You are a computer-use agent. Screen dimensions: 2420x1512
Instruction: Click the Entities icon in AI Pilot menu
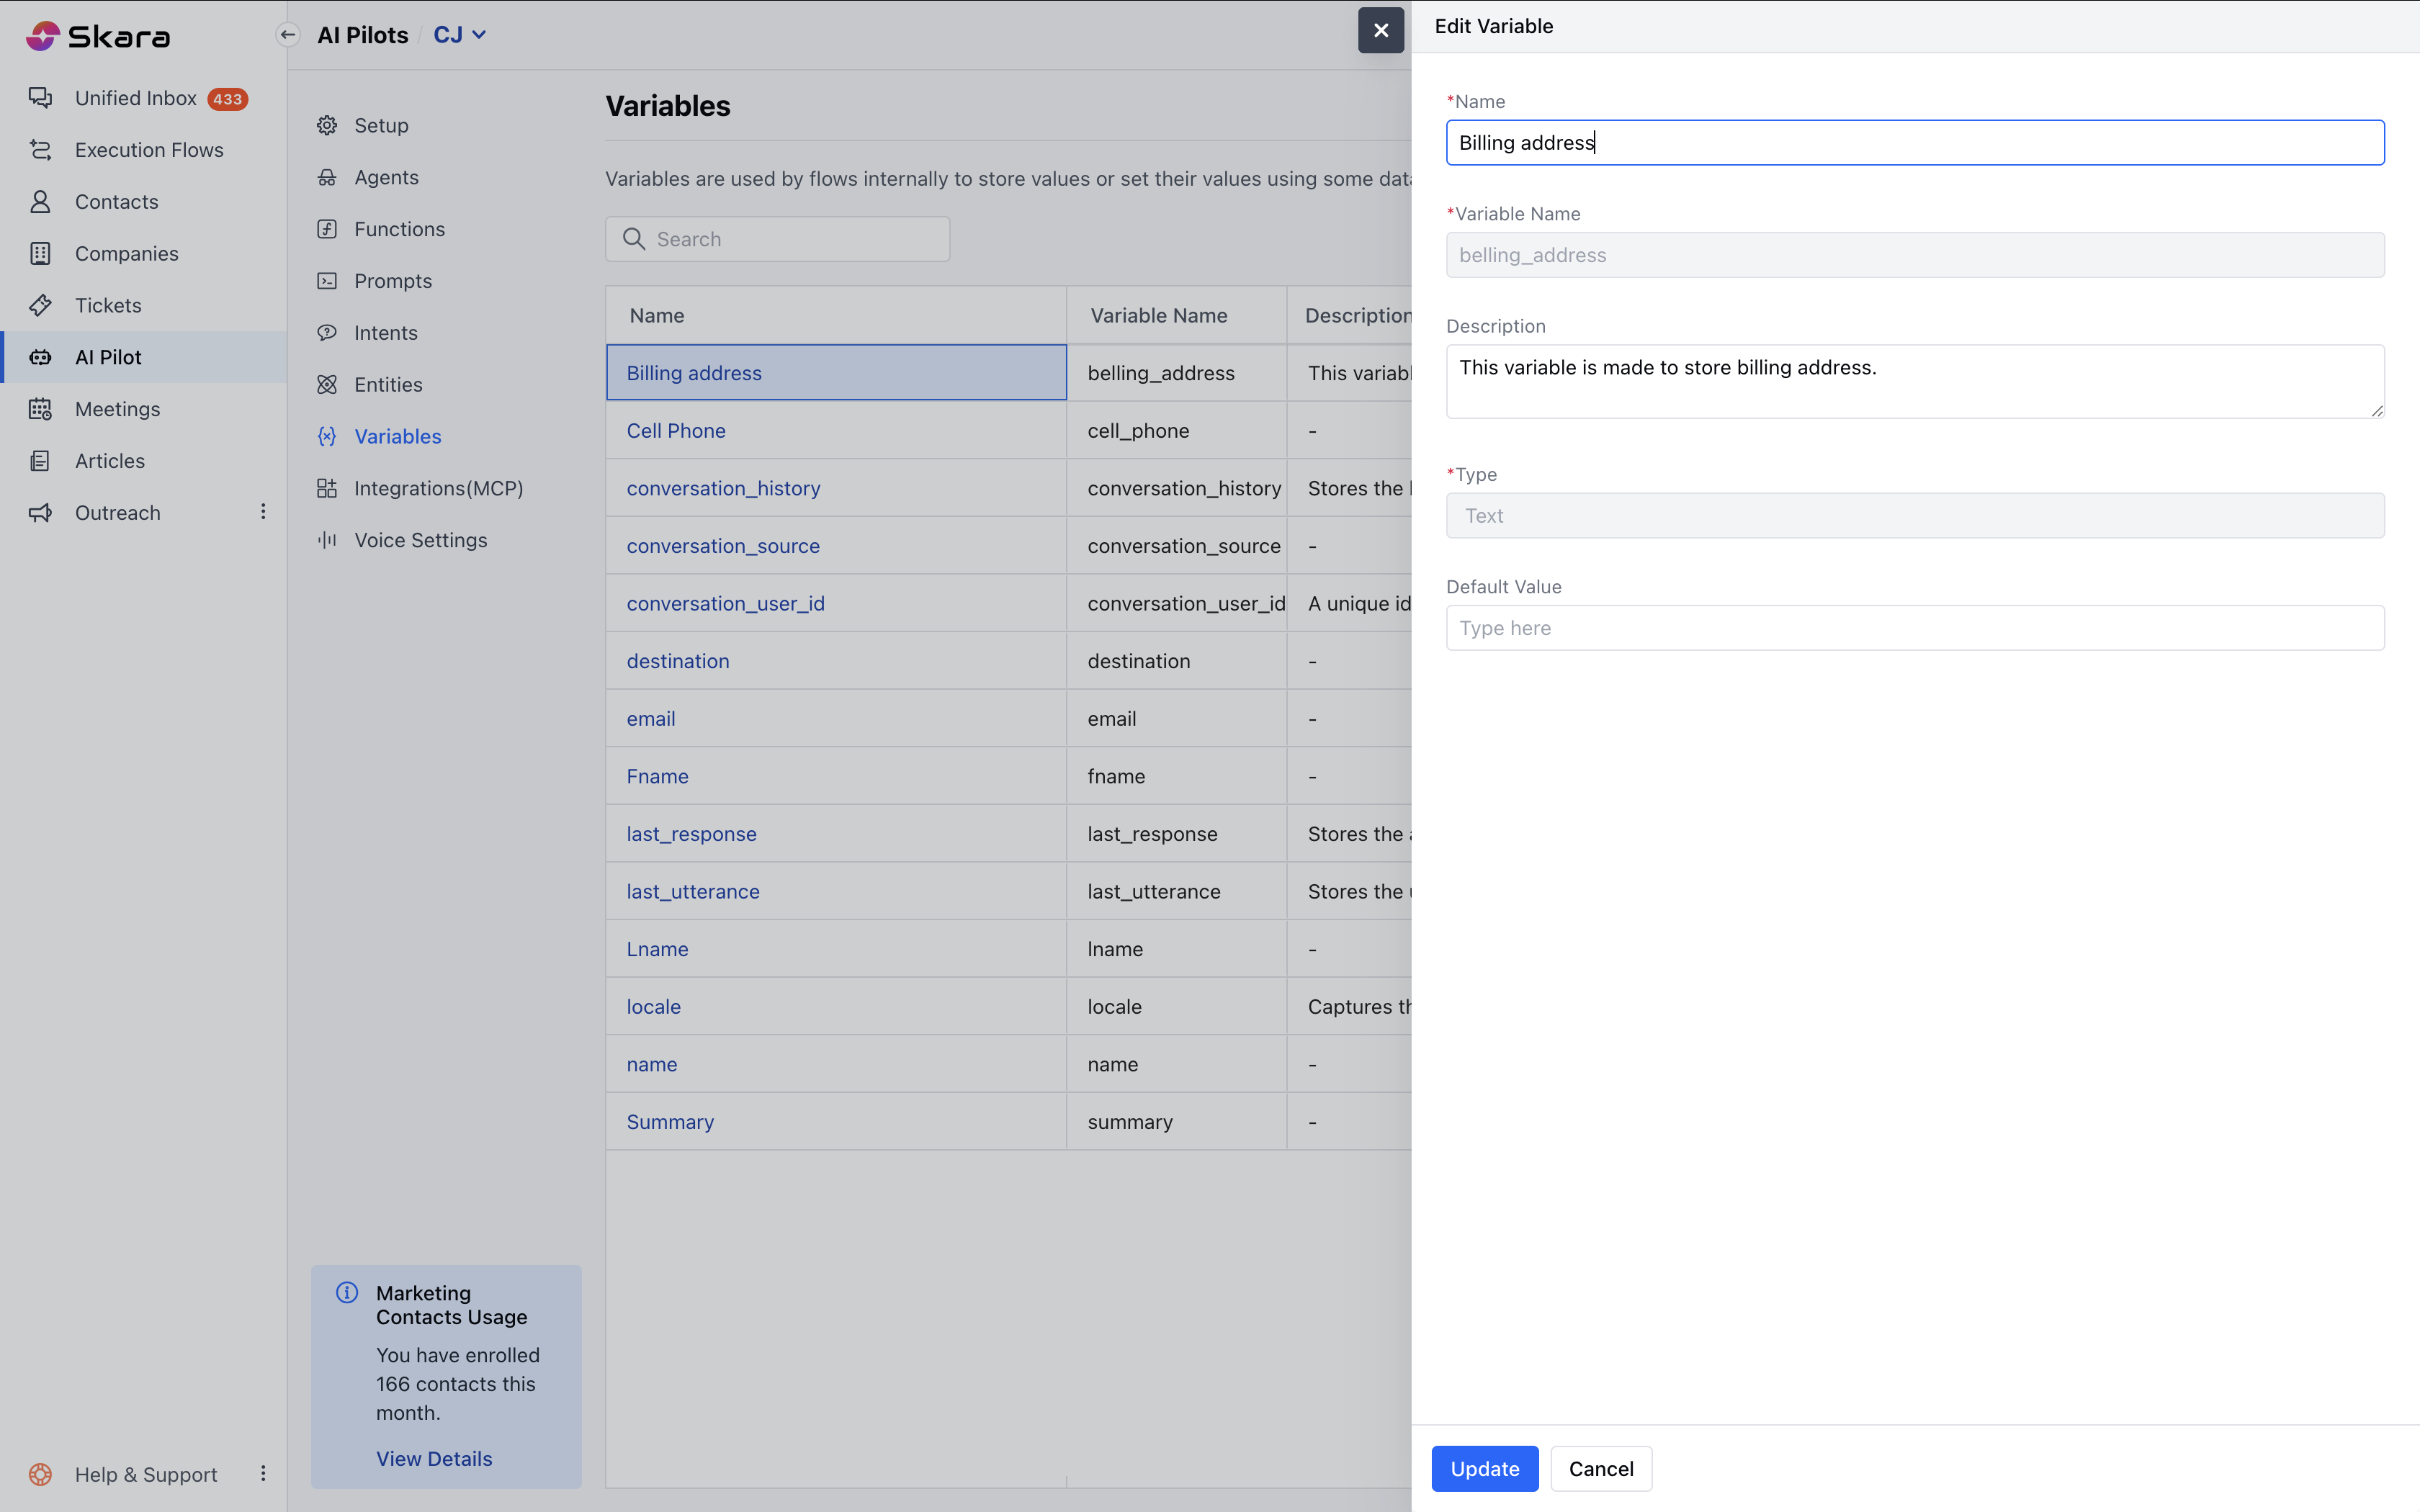click(x=327, y=385)
